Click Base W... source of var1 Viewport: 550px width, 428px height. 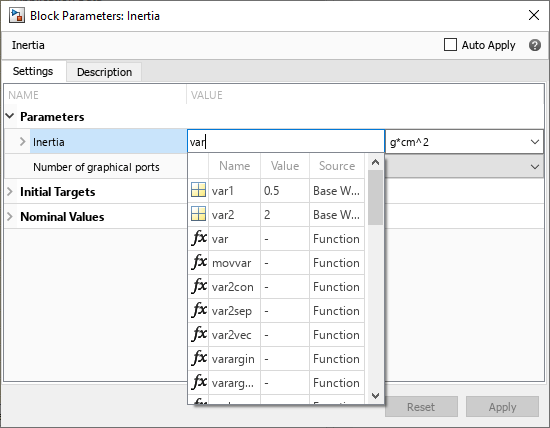[x=336, y=190]
